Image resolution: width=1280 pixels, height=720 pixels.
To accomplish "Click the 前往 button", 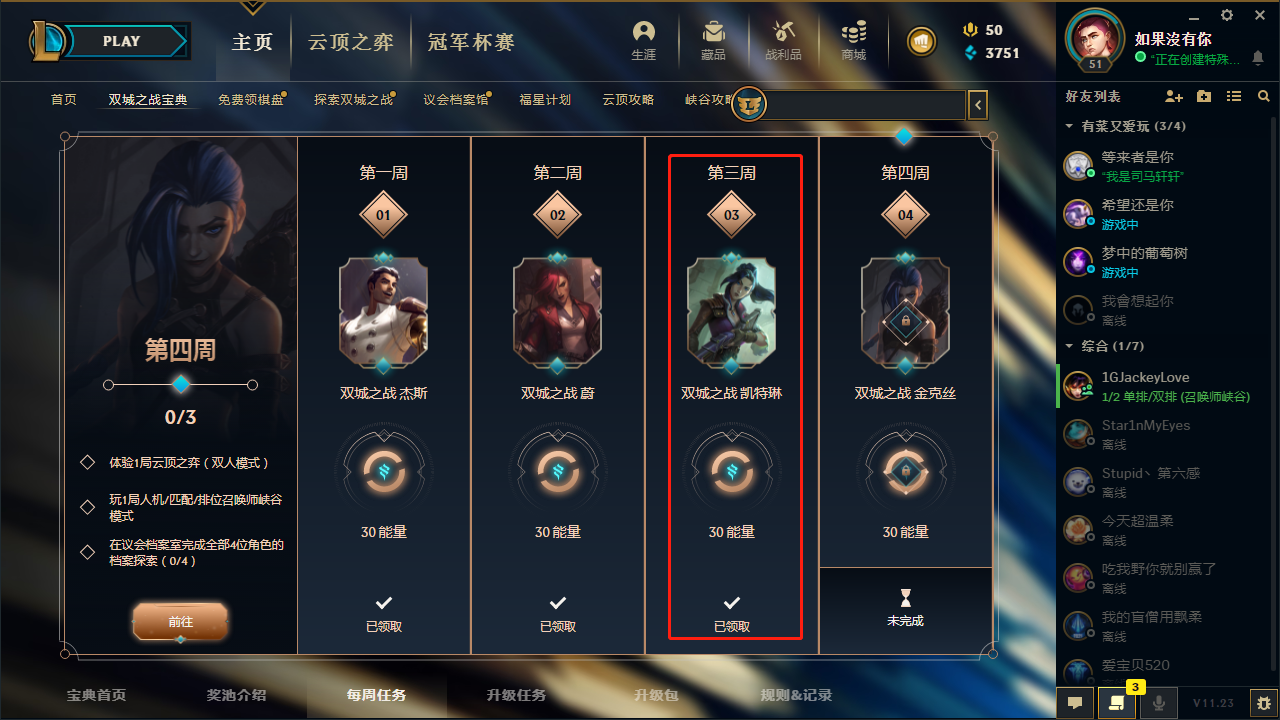I will coord(180,621).
